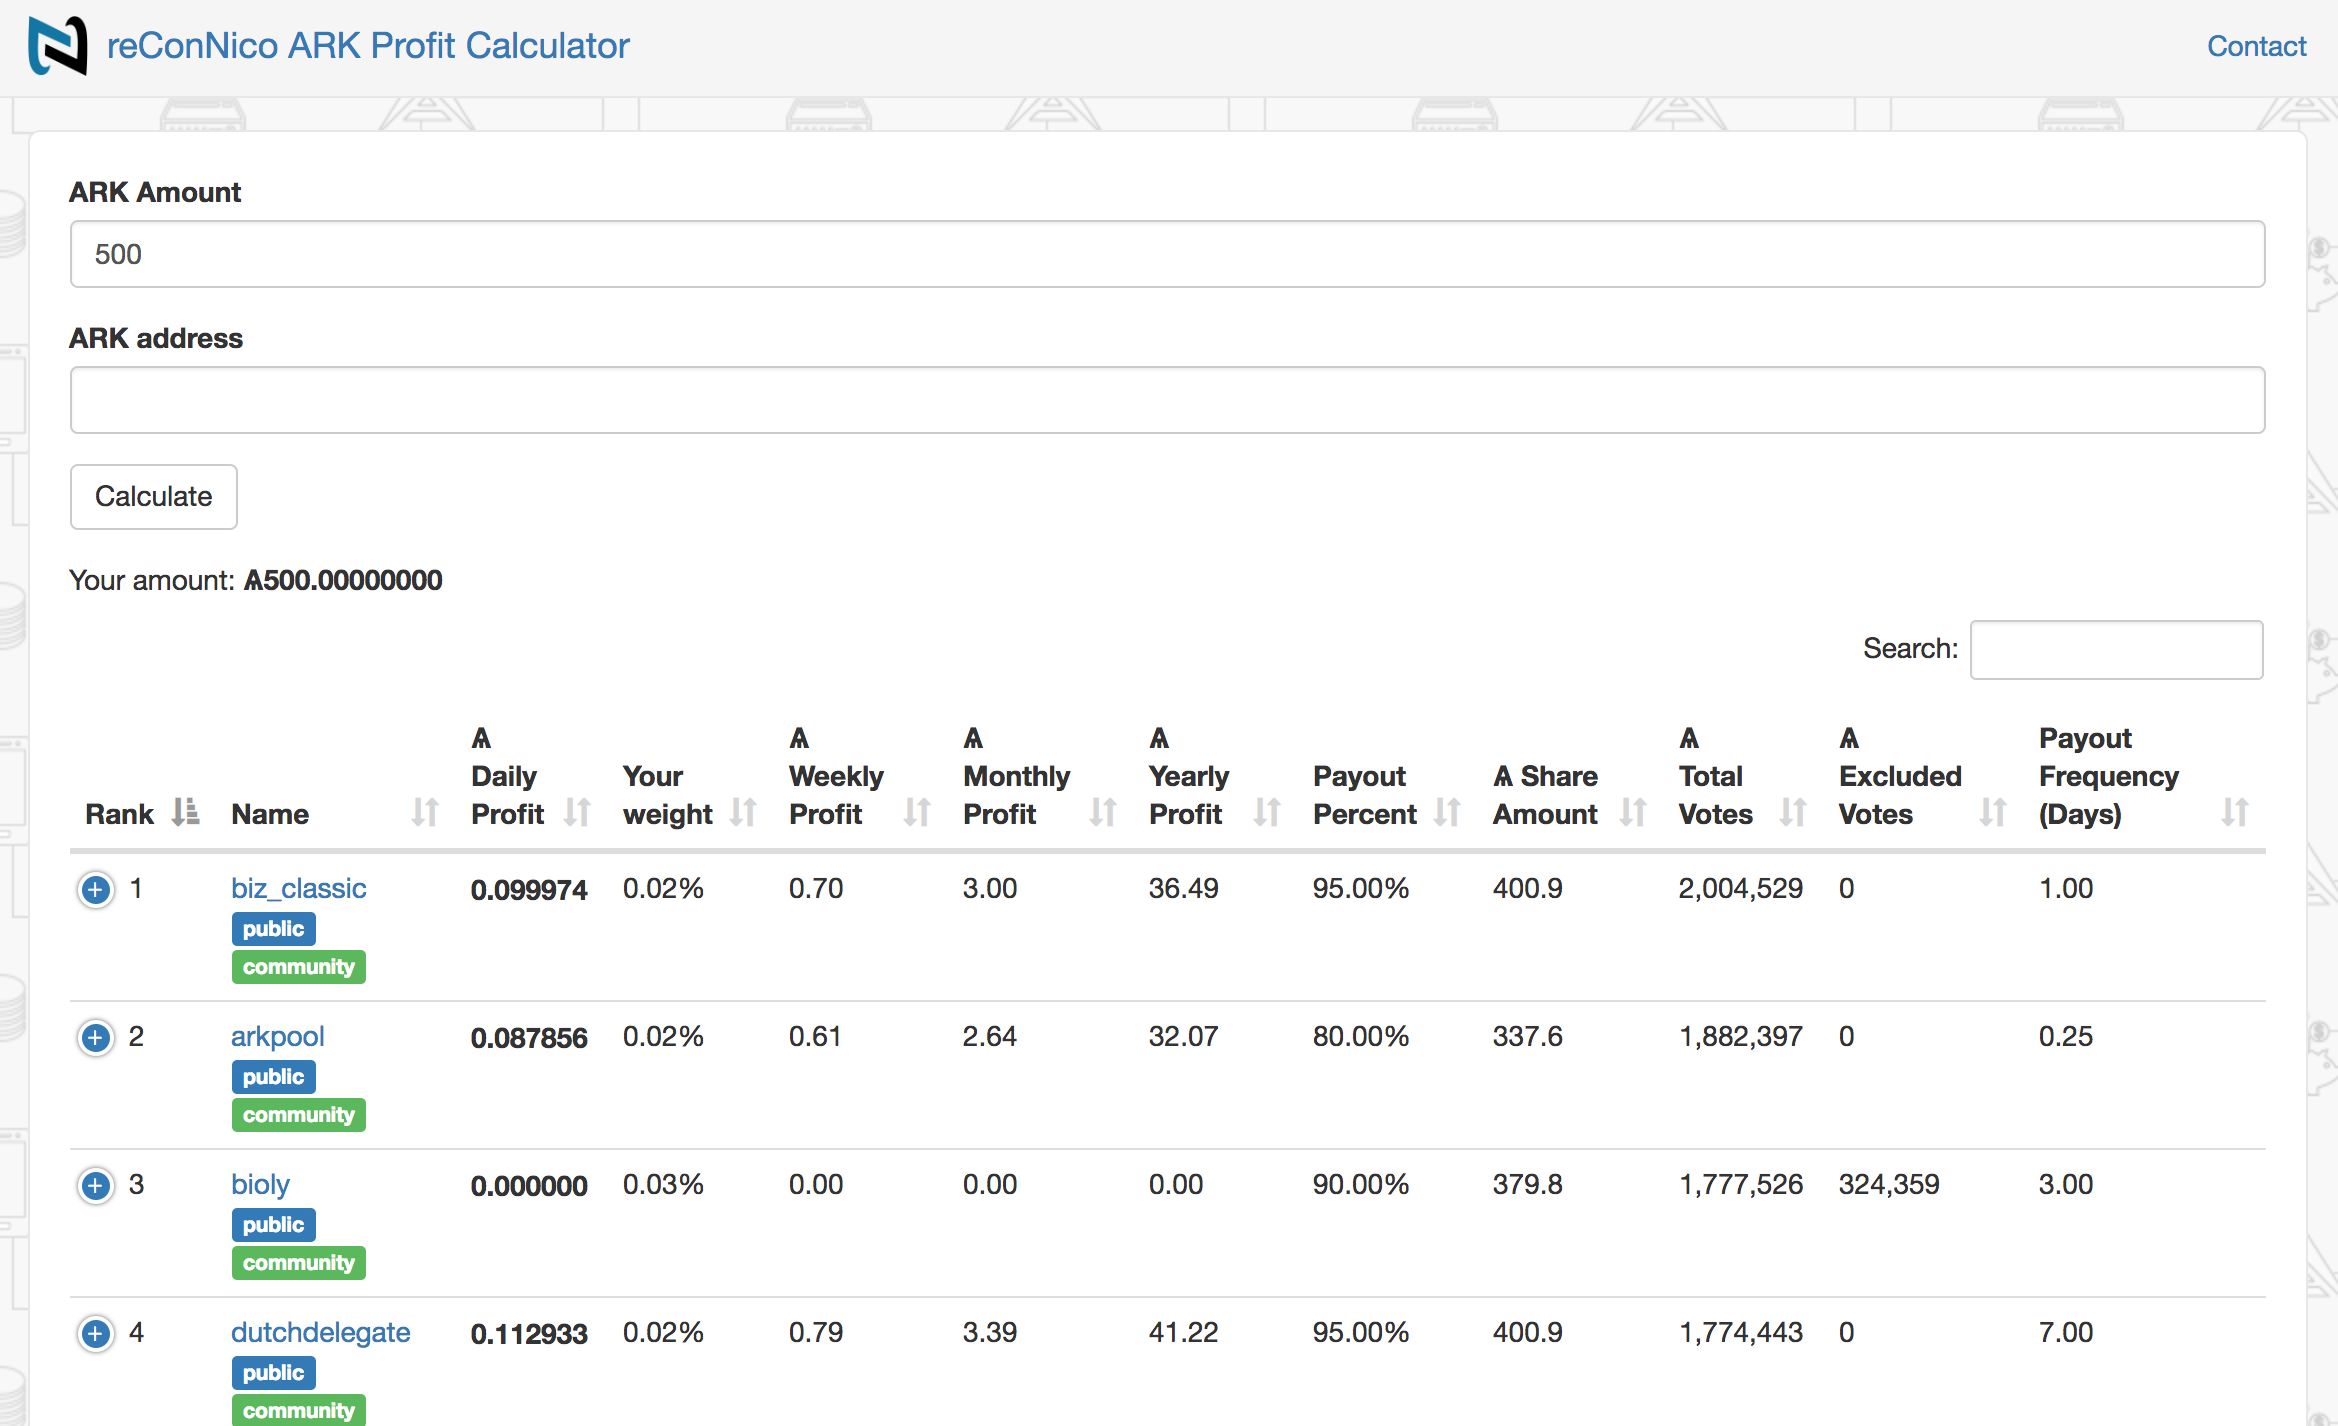The image size is (2338, 1426).
Task: Sort by Total Votes arrows
Action: [1793, 812]
